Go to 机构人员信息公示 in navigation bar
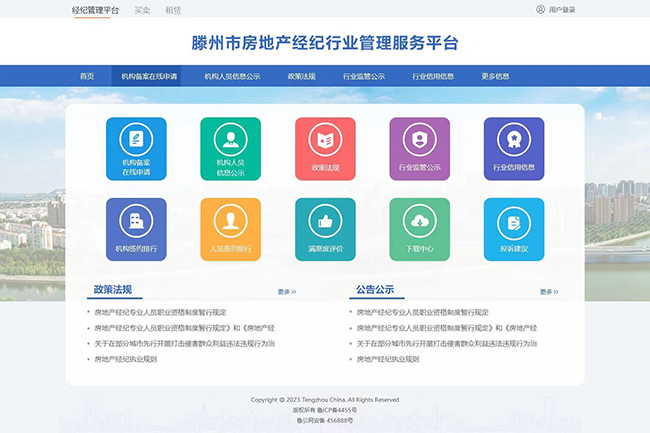 point(232,76)
